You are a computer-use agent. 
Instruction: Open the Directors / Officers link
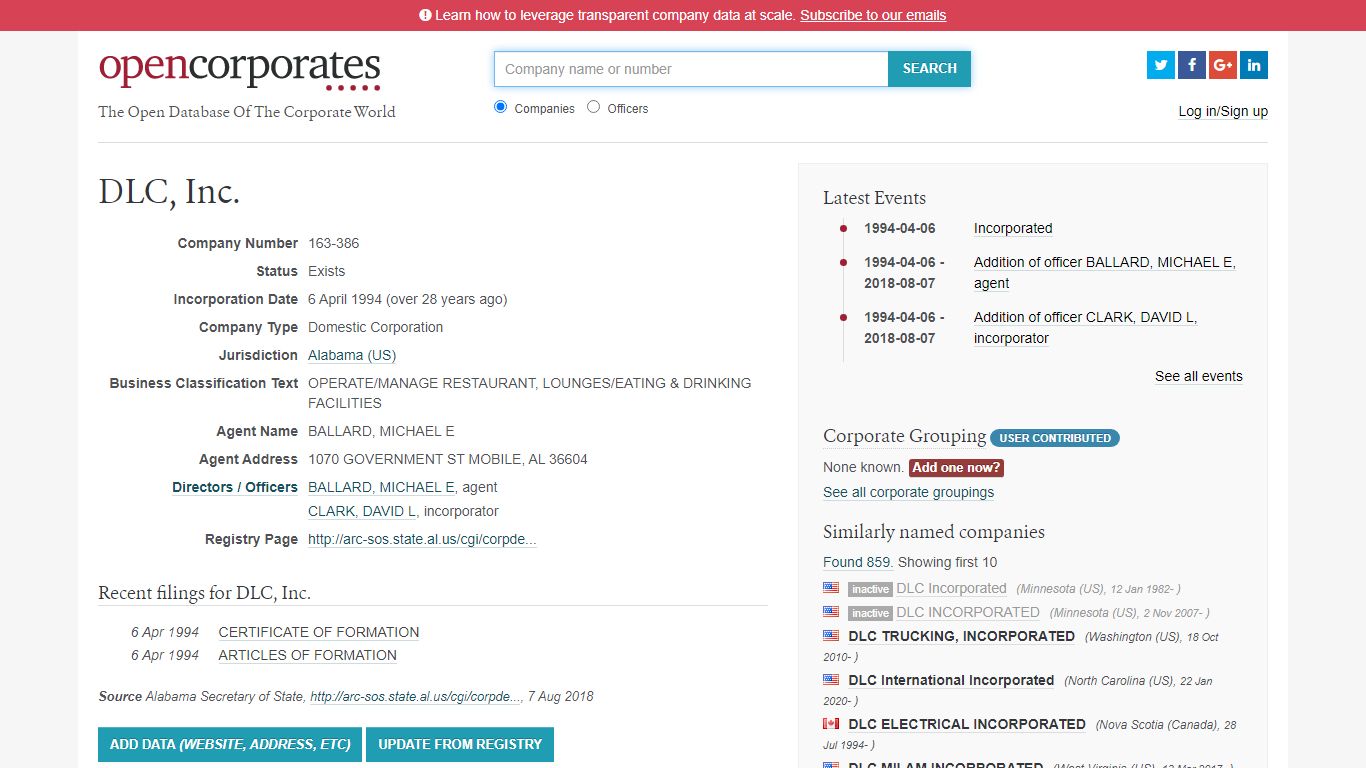pos(235,487)
